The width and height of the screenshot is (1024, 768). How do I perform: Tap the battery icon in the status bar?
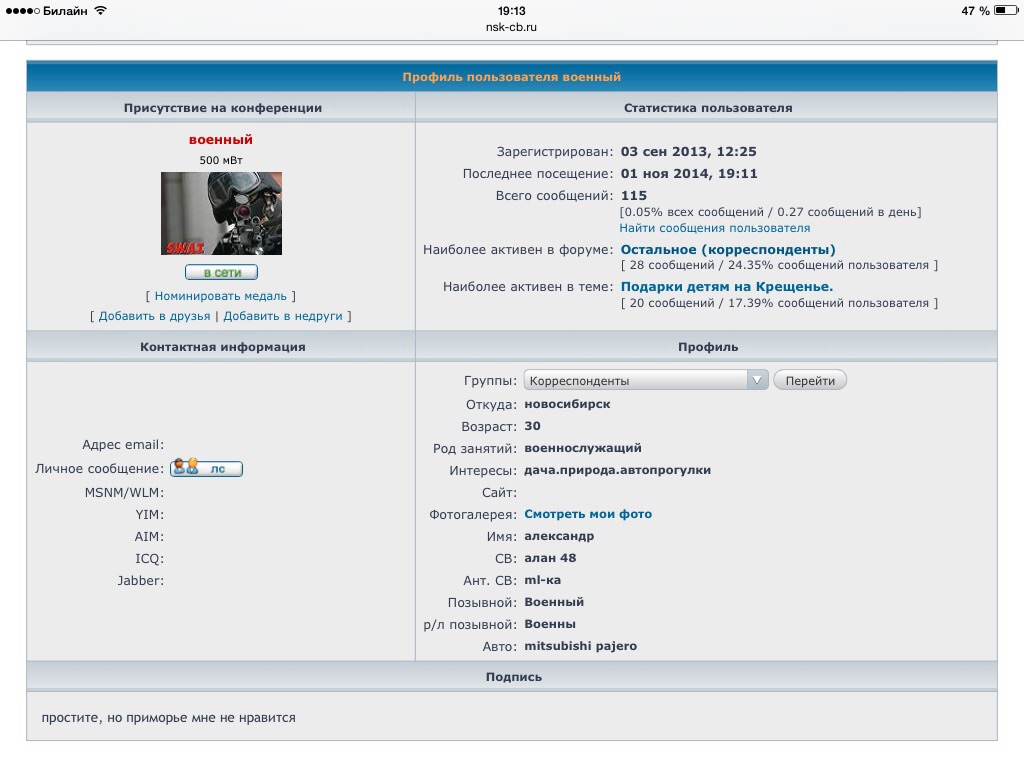[x=1005, y=11]
